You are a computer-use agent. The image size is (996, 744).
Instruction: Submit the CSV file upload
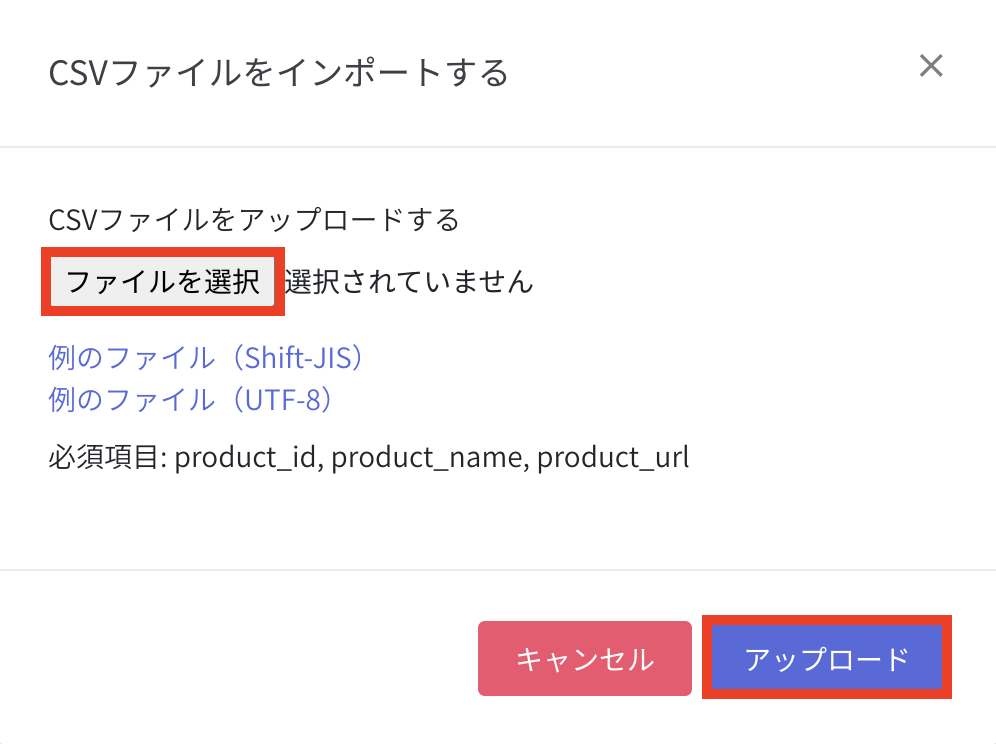pyautogui.click(x=827, y=659)
